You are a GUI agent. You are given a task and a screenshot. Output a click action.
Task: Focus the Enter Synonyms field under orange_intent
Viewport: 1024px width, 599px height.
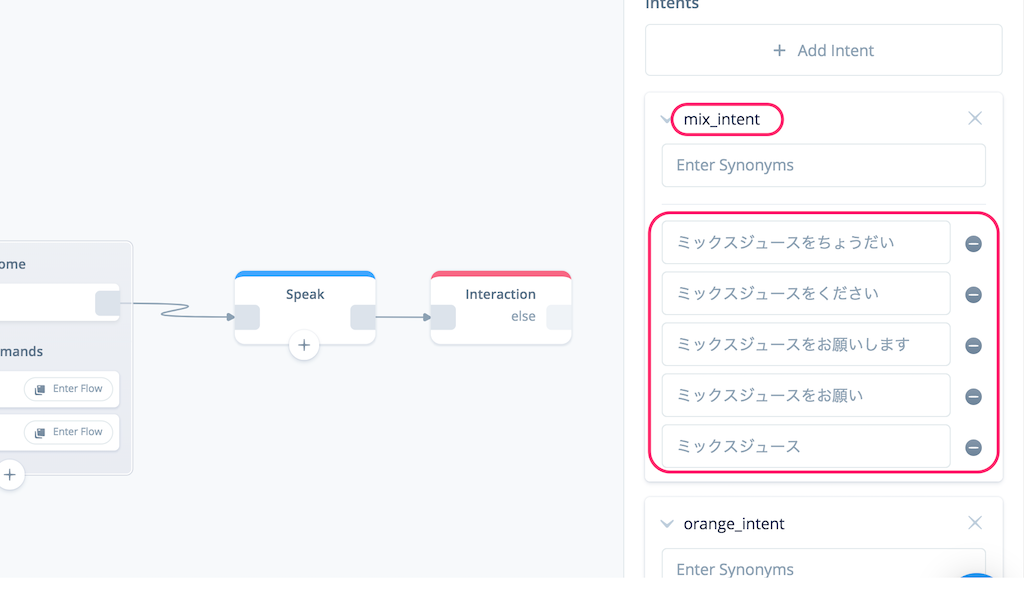(x=823, y=569)
